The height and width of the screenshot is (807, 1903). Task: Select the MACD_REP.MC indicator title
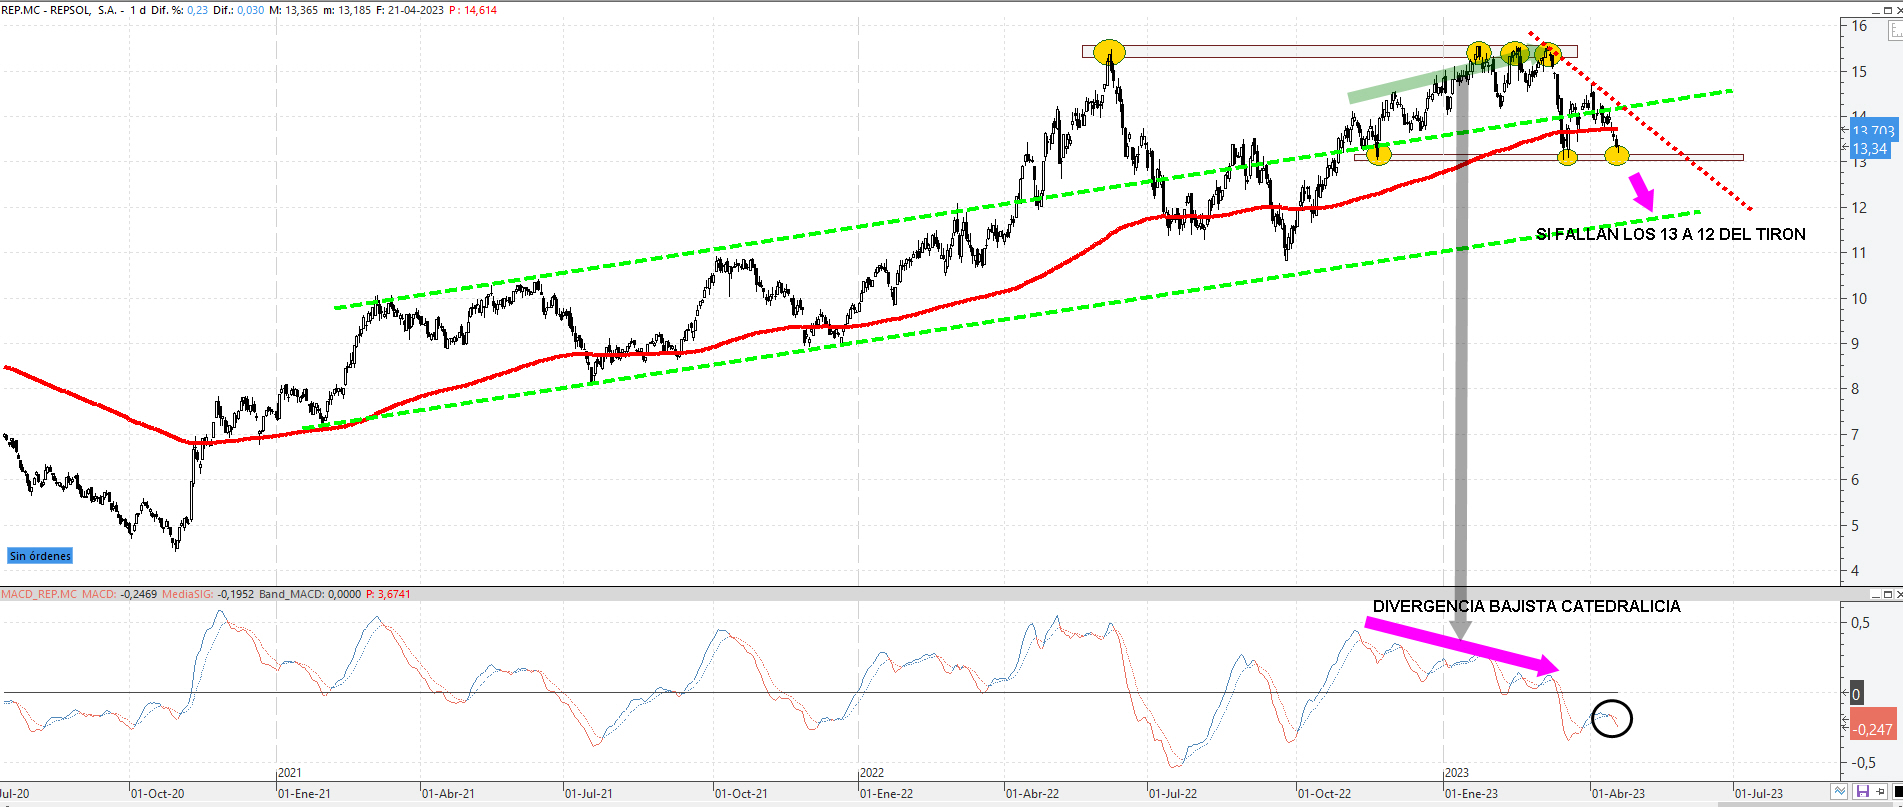(39, 594)
